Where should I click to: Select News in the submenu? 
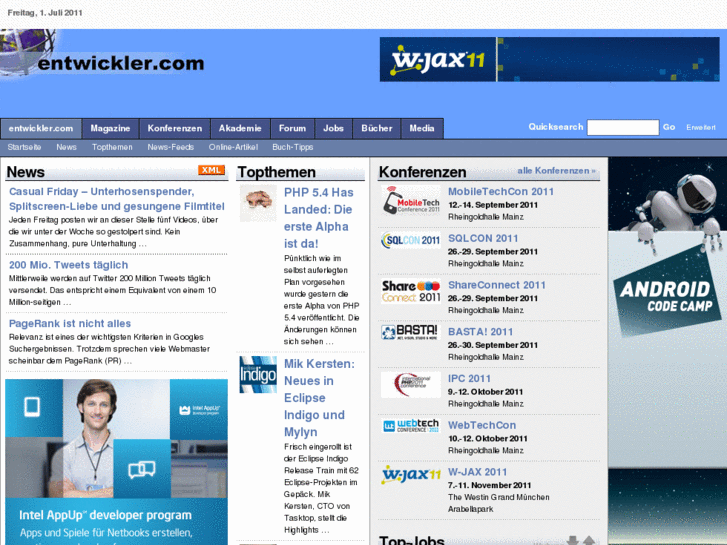[66, 147]
